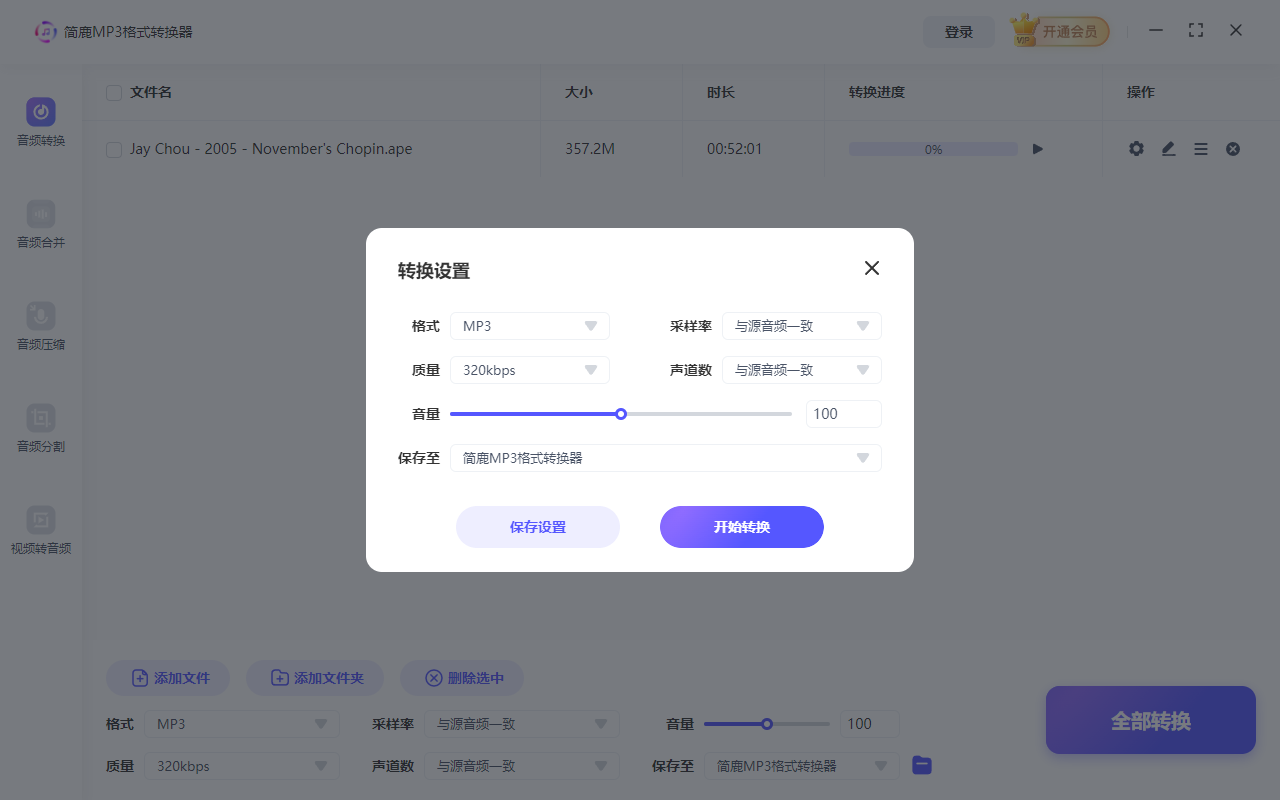Viewport: 1280px width, 800px height.
Task: Switch to 音频分割 mode
Action: (40, 429)
